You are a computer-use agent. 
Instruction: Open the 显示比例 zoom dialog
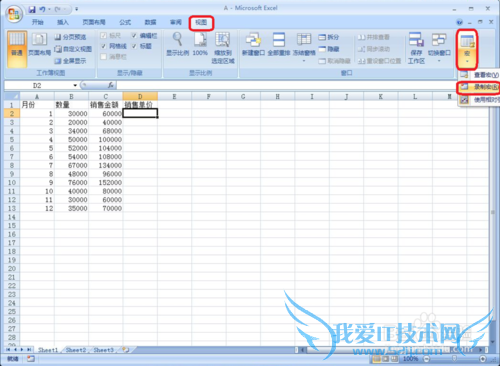click(177, 44)
